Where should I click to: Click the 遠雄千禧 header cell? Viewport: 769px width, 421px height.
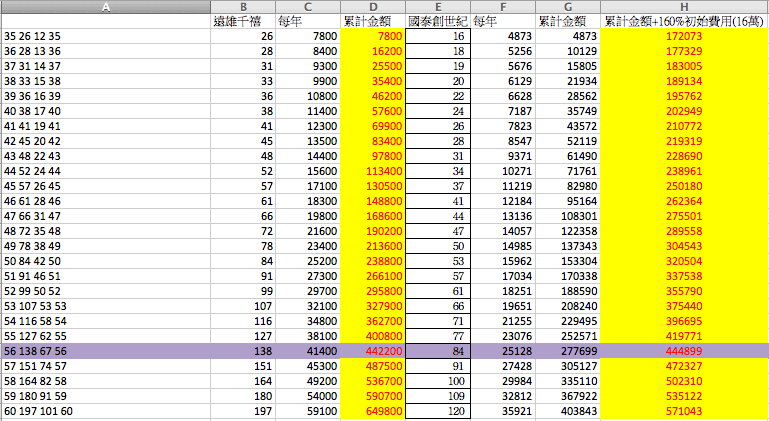click(x=243, y=21)
